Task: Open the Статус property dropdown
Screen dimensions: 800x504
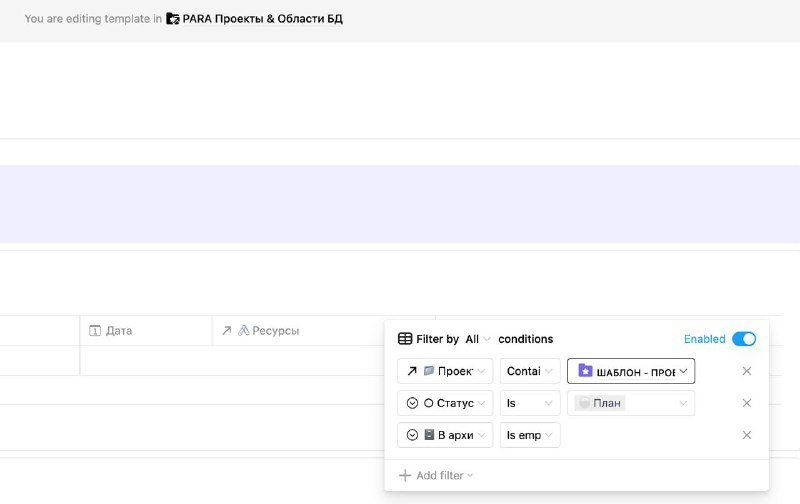Action: [445, 403]
